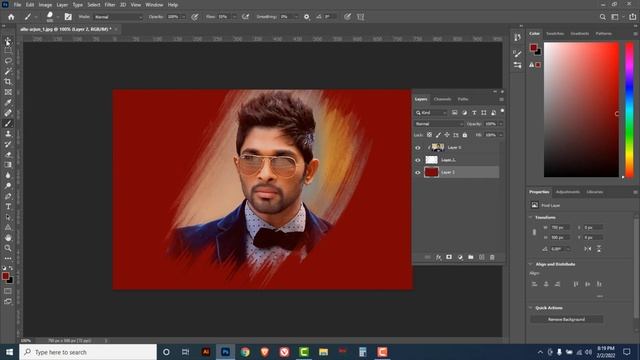
Task: Open the Gradients tab
Action: pyautogui.click(x=580, y=33)
